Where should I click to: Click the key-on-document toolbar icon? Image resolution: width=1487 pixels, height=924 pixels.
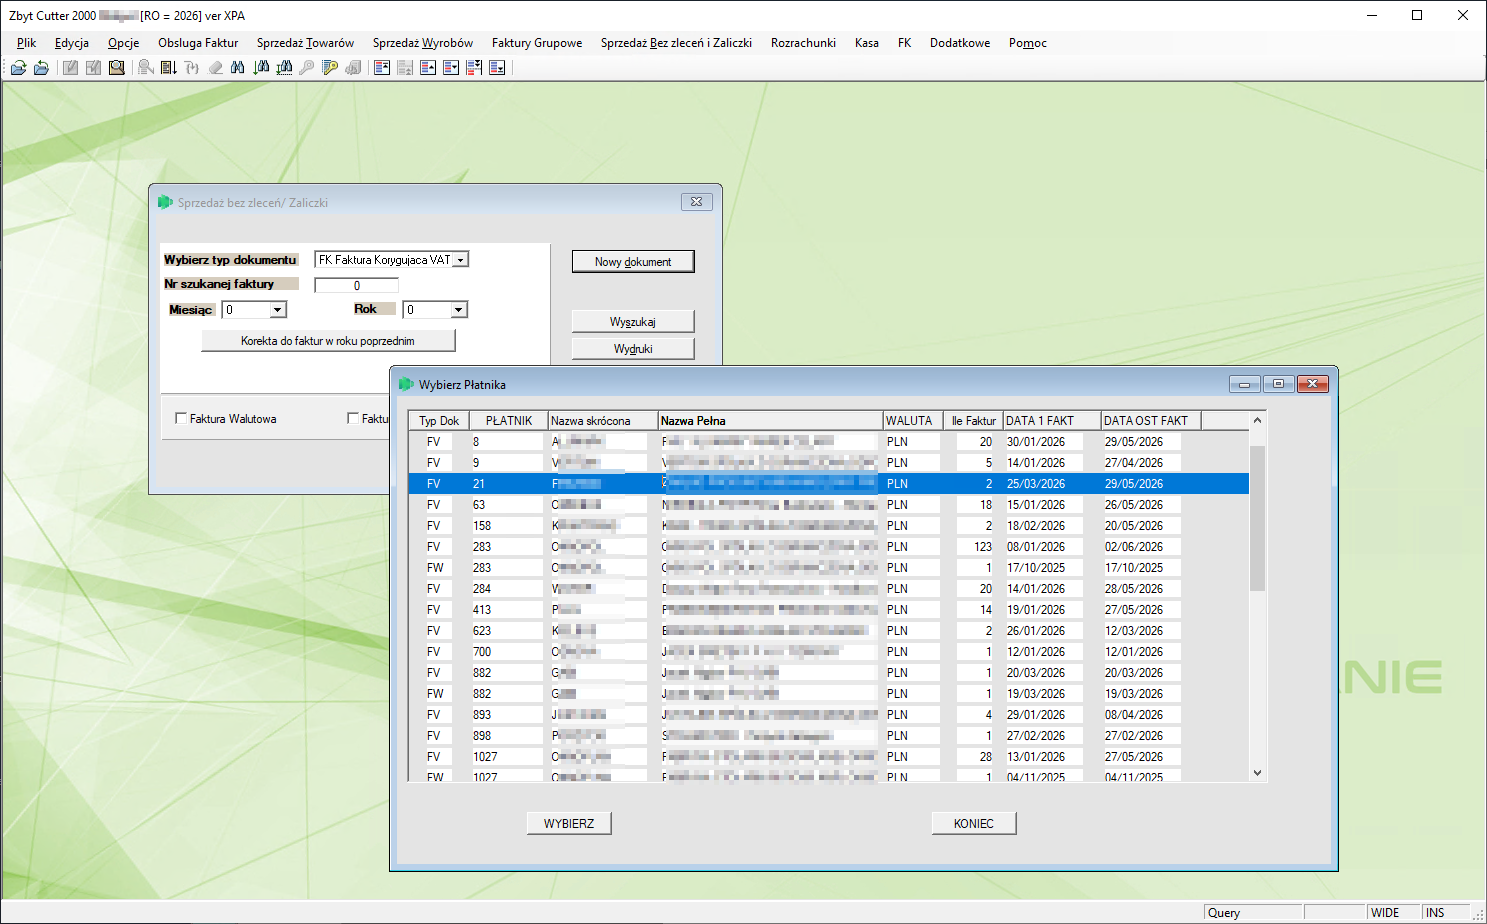coord(330,68)
